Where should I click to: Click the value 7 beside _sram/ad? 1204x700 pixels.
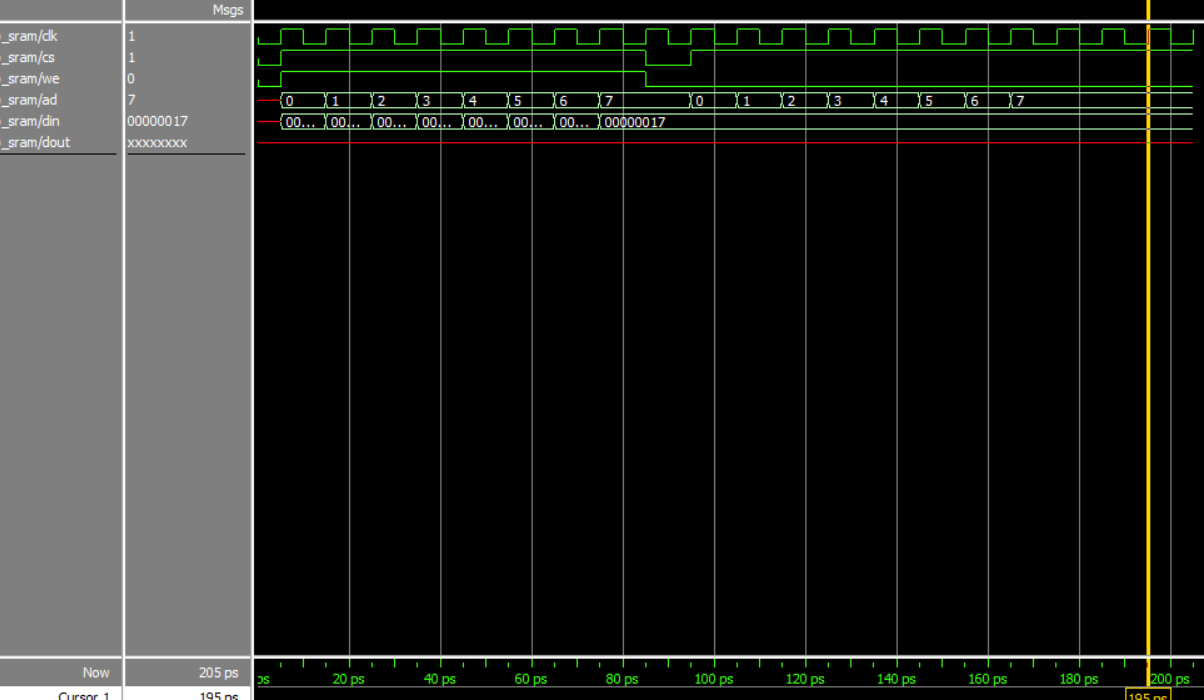click(x=131, y=100)
